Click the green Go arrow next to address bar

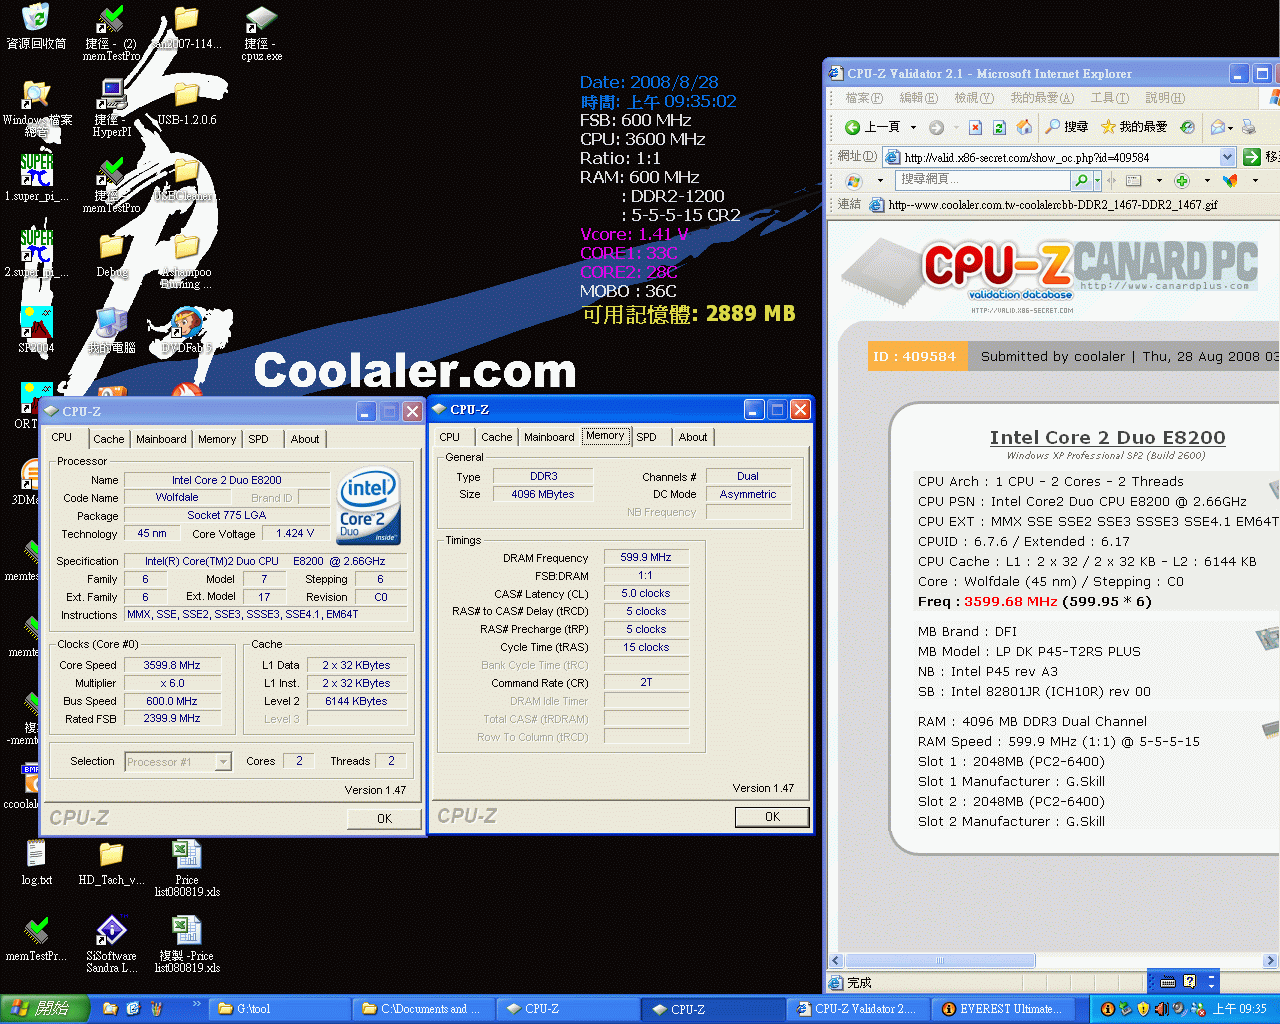click(x=1252, y=157)
